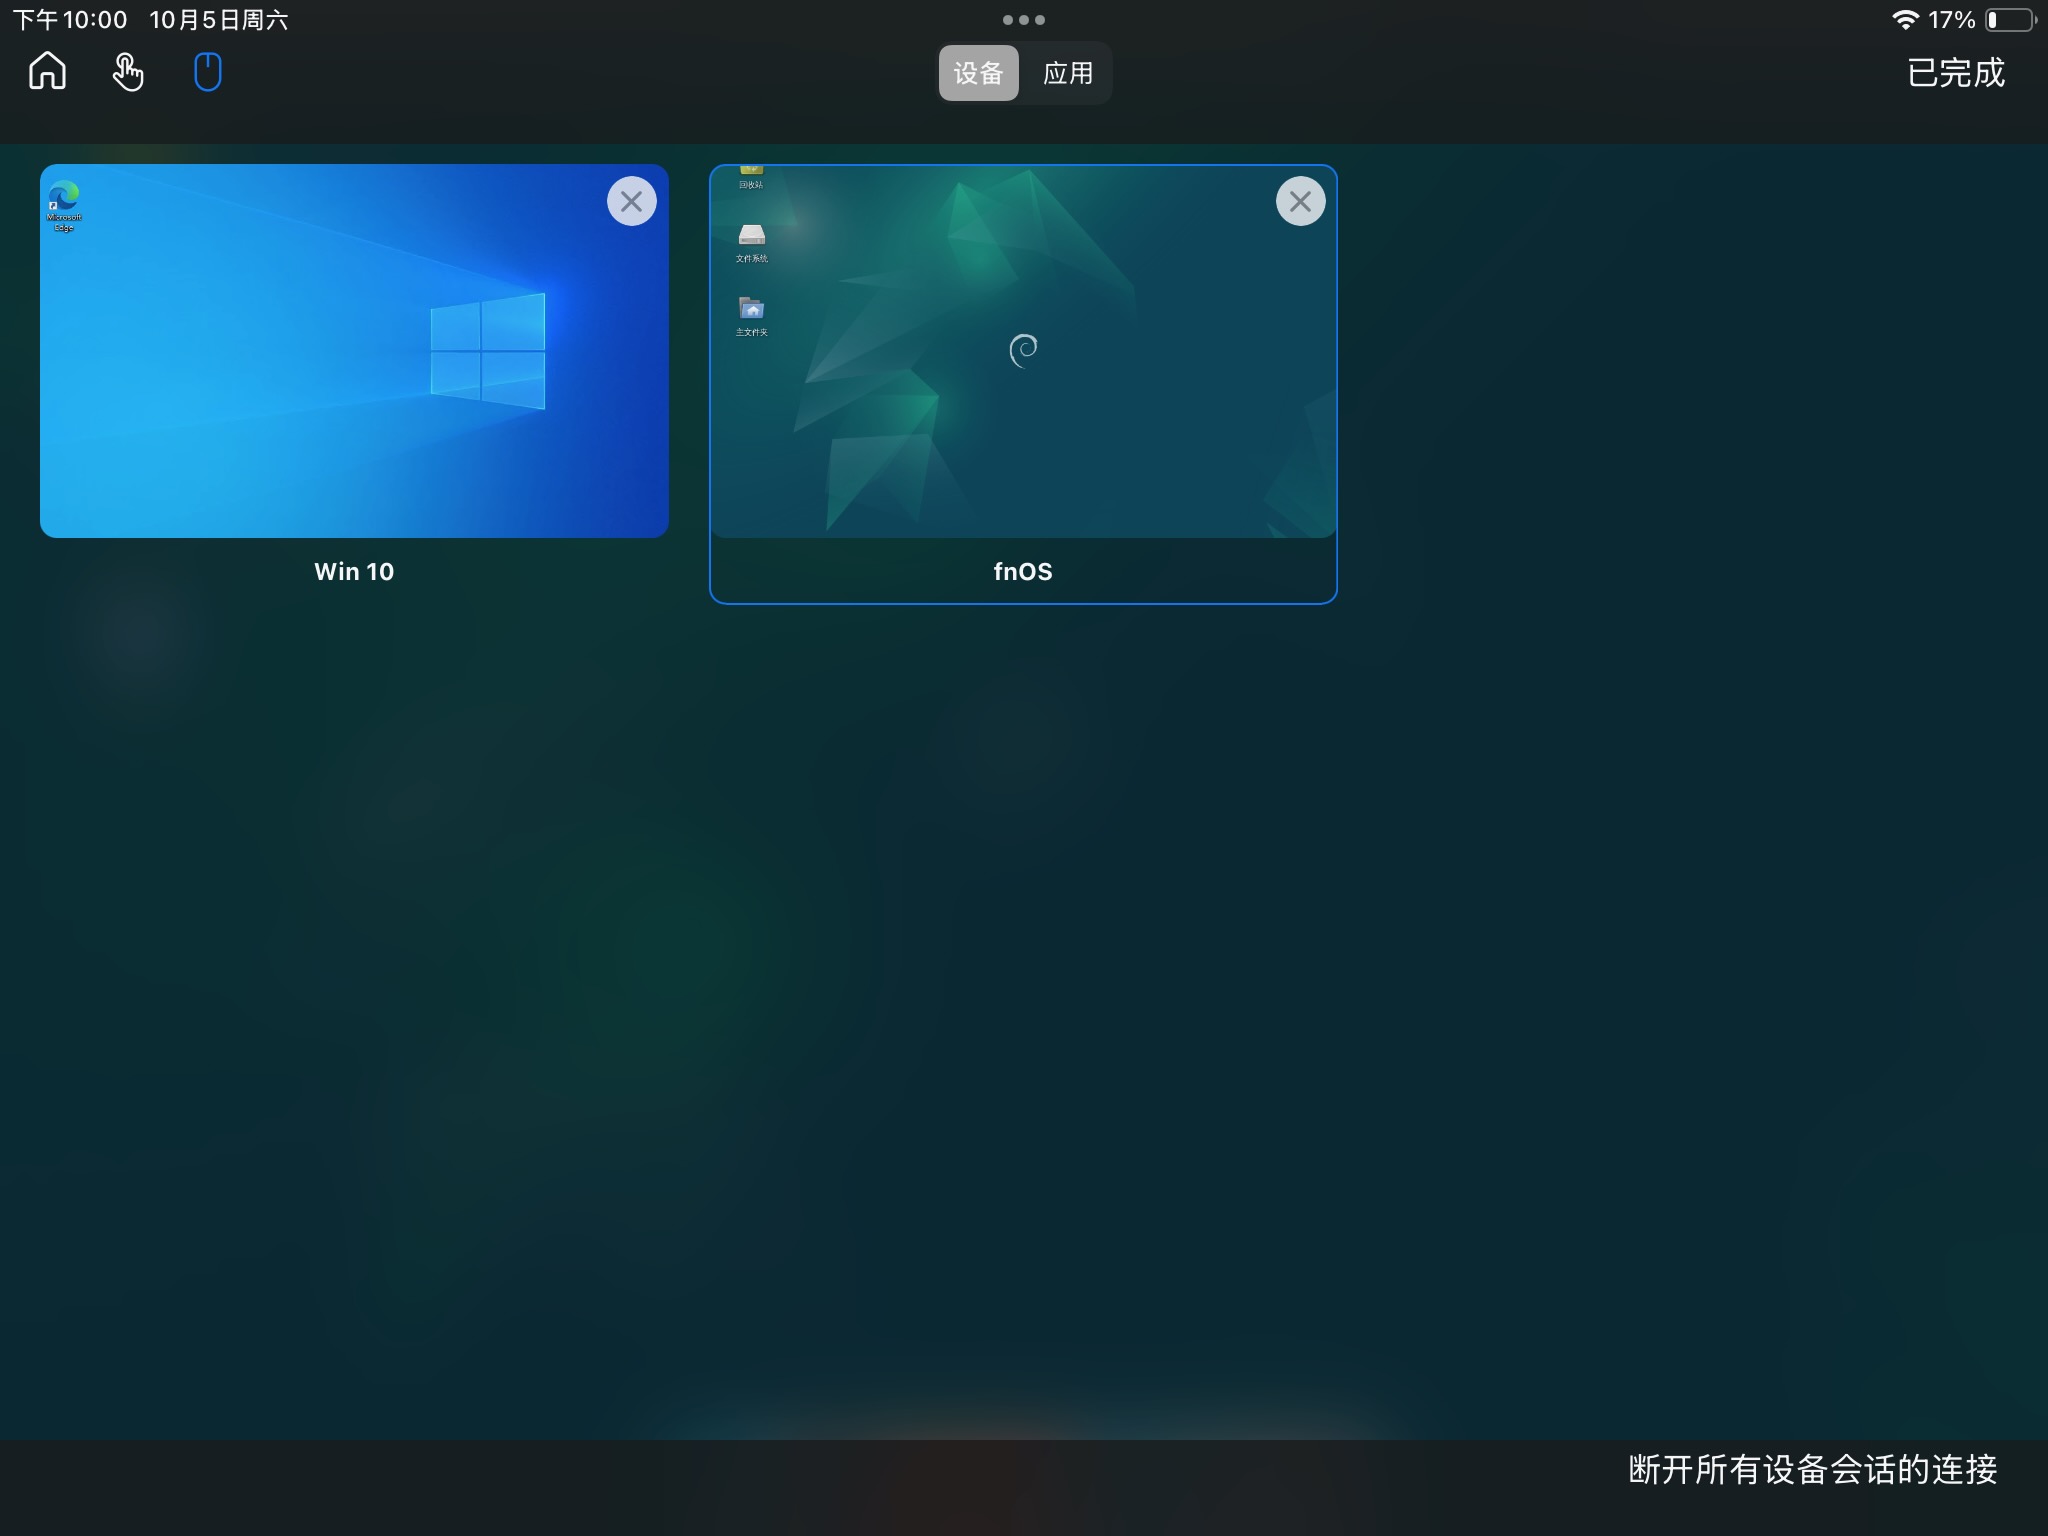Screen dimensions: 2048x1536
Task: Close the fnOS session
Action: tap(1300, 201)
